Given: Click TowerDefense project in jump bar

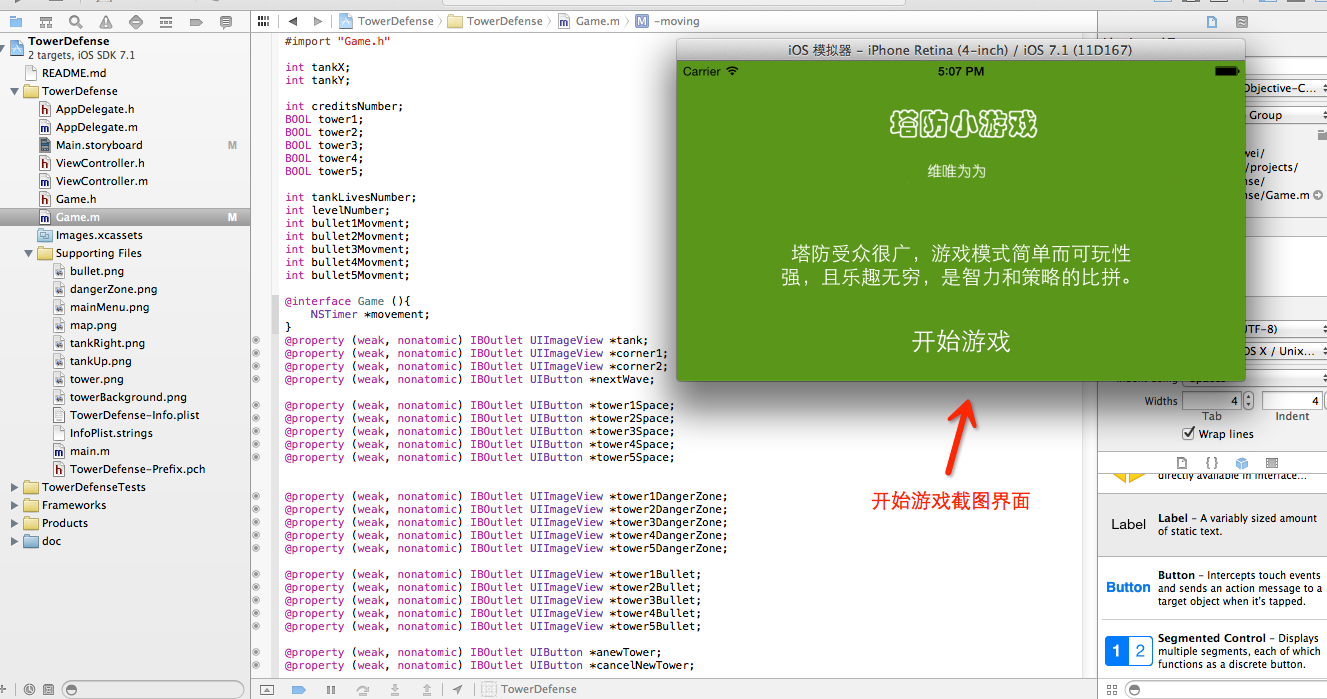Looking at the screenshot, I should pos(387,21).
